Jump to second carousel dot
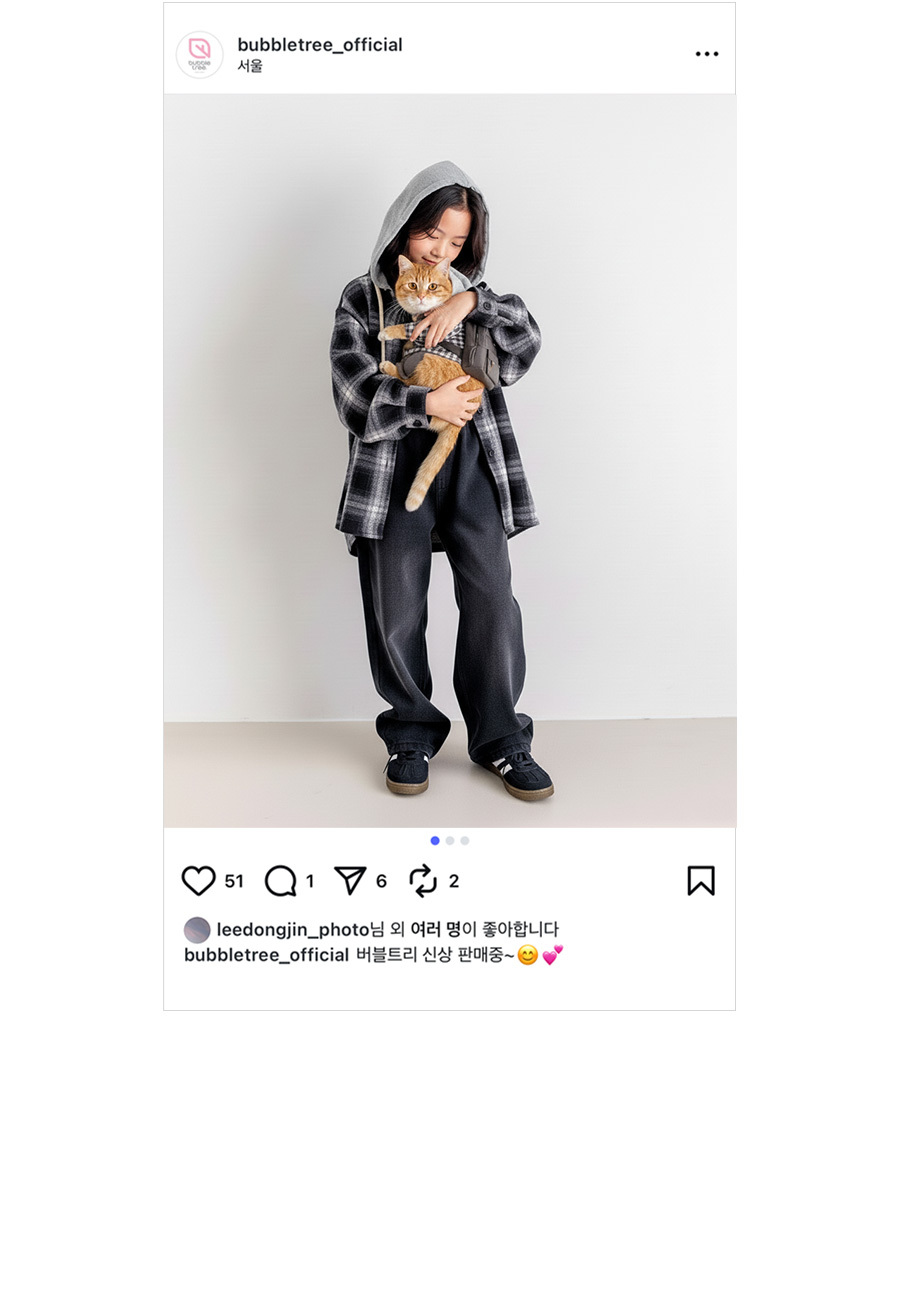 450,840
